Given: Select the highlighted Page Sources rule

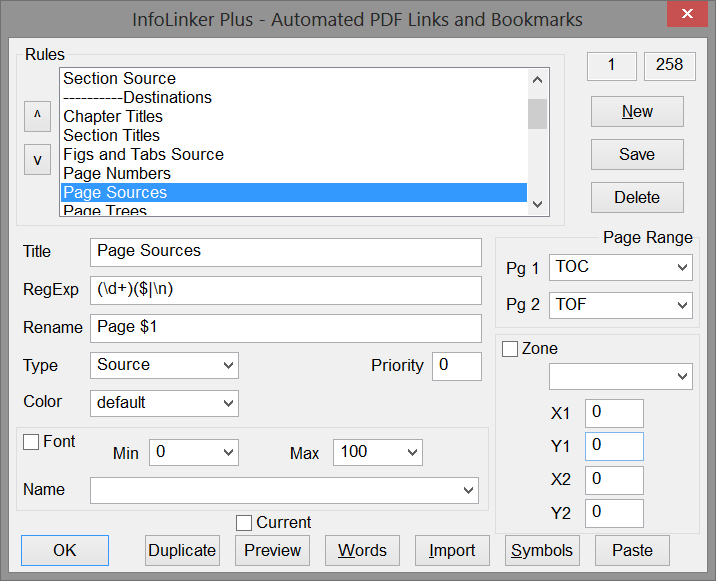Looking at the screenshot, I should point(294,192).
